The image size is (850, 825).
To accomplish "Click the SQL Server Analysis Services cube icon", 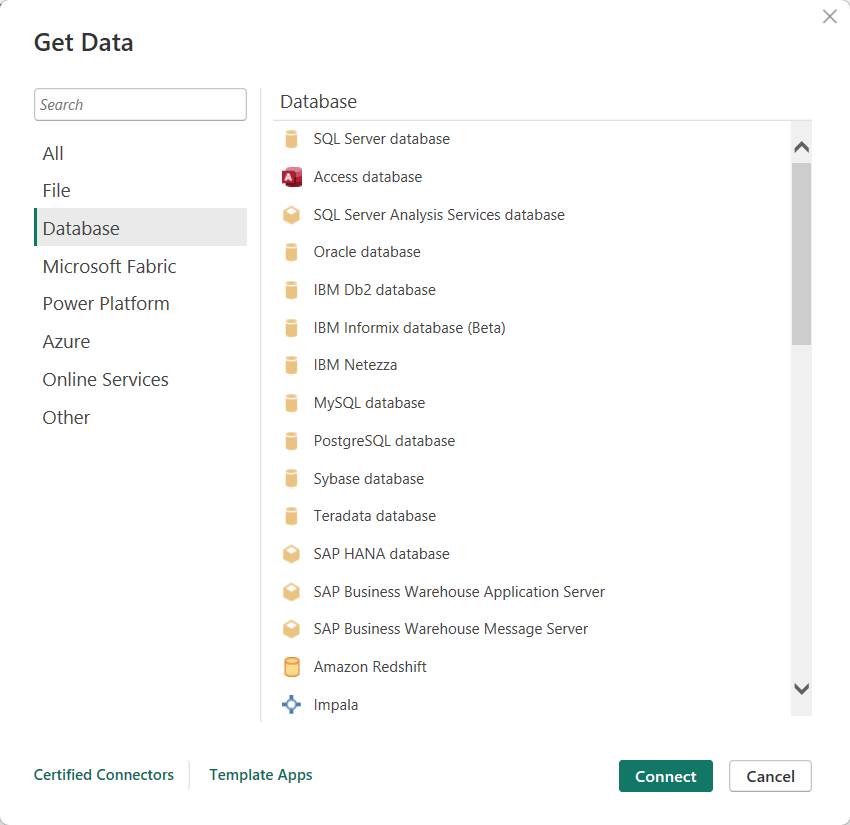I will tap(291, 215).
